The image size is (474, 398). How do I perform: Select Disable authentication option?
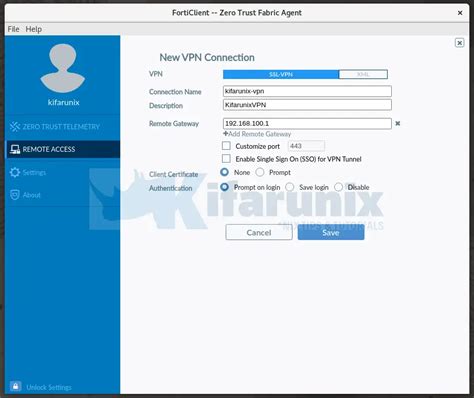339,187
